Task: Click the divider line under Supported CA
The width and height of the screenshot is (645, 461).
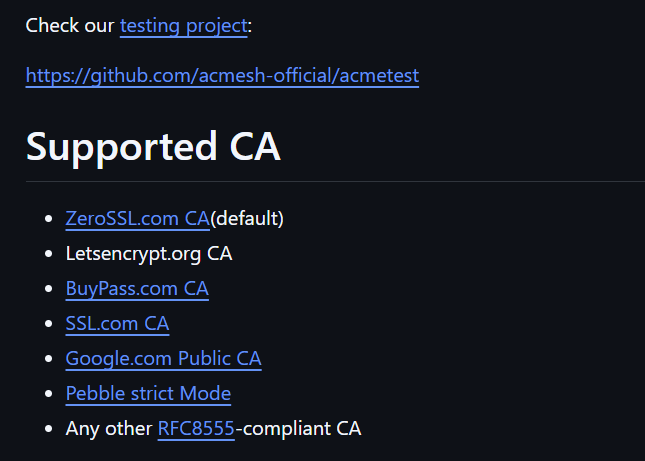Action: pos(335,181)
